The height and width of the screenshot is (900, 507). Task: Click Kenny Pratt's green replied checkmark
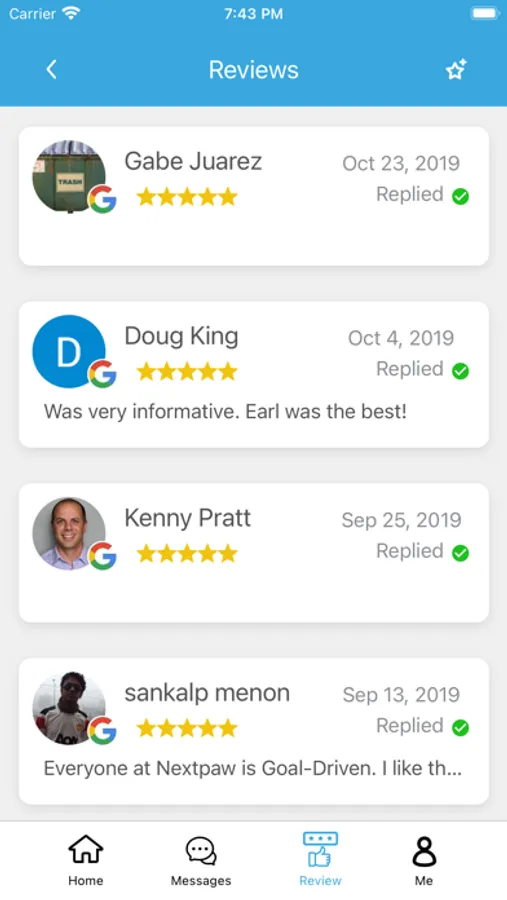(460, 553)
